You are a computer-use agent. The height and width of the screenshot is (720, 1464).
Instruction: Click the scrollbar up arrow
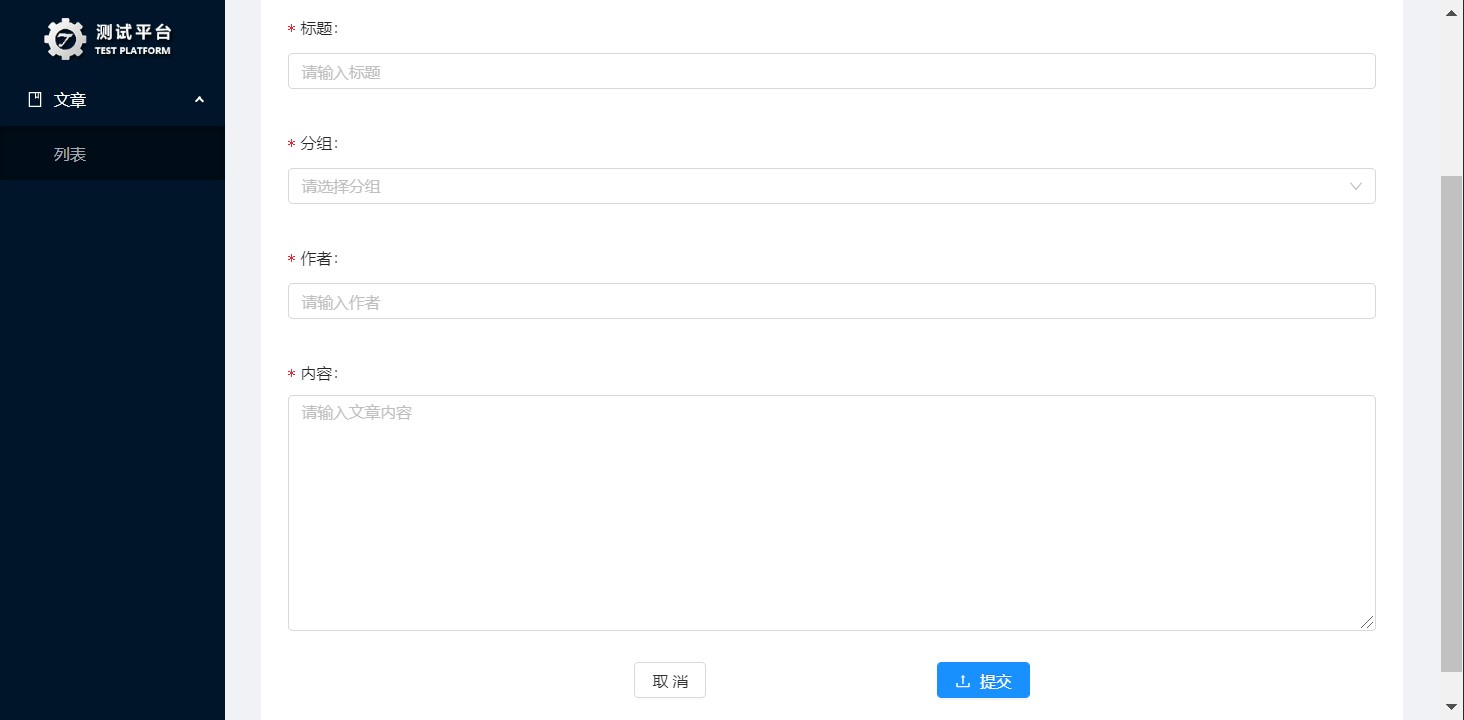coord(1451,13)
